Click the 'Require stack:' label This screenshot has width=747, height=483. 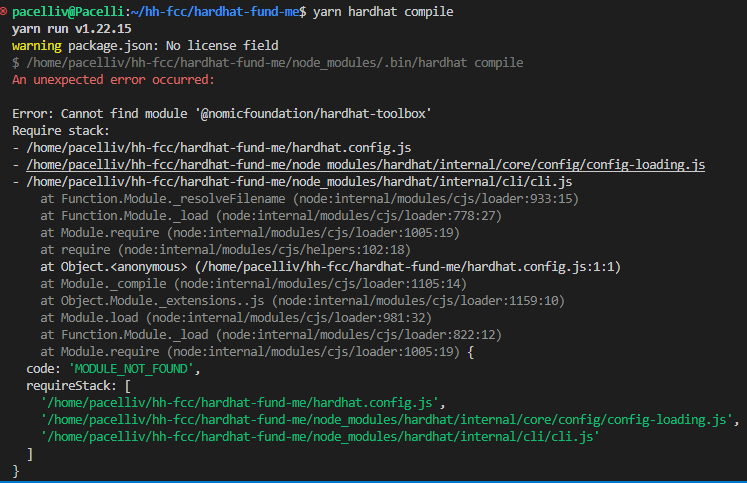61,131
